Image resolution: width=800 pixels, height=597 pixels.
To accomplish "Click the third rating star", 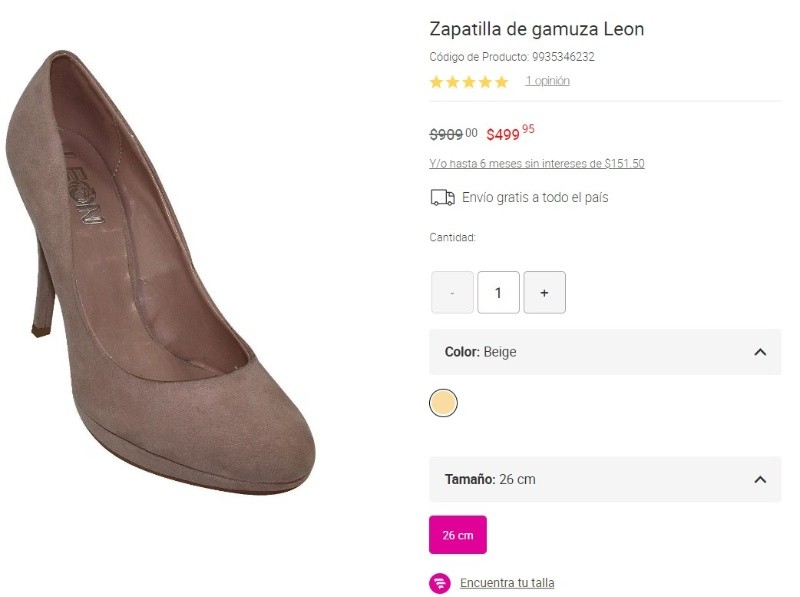I will click(469, 82).
